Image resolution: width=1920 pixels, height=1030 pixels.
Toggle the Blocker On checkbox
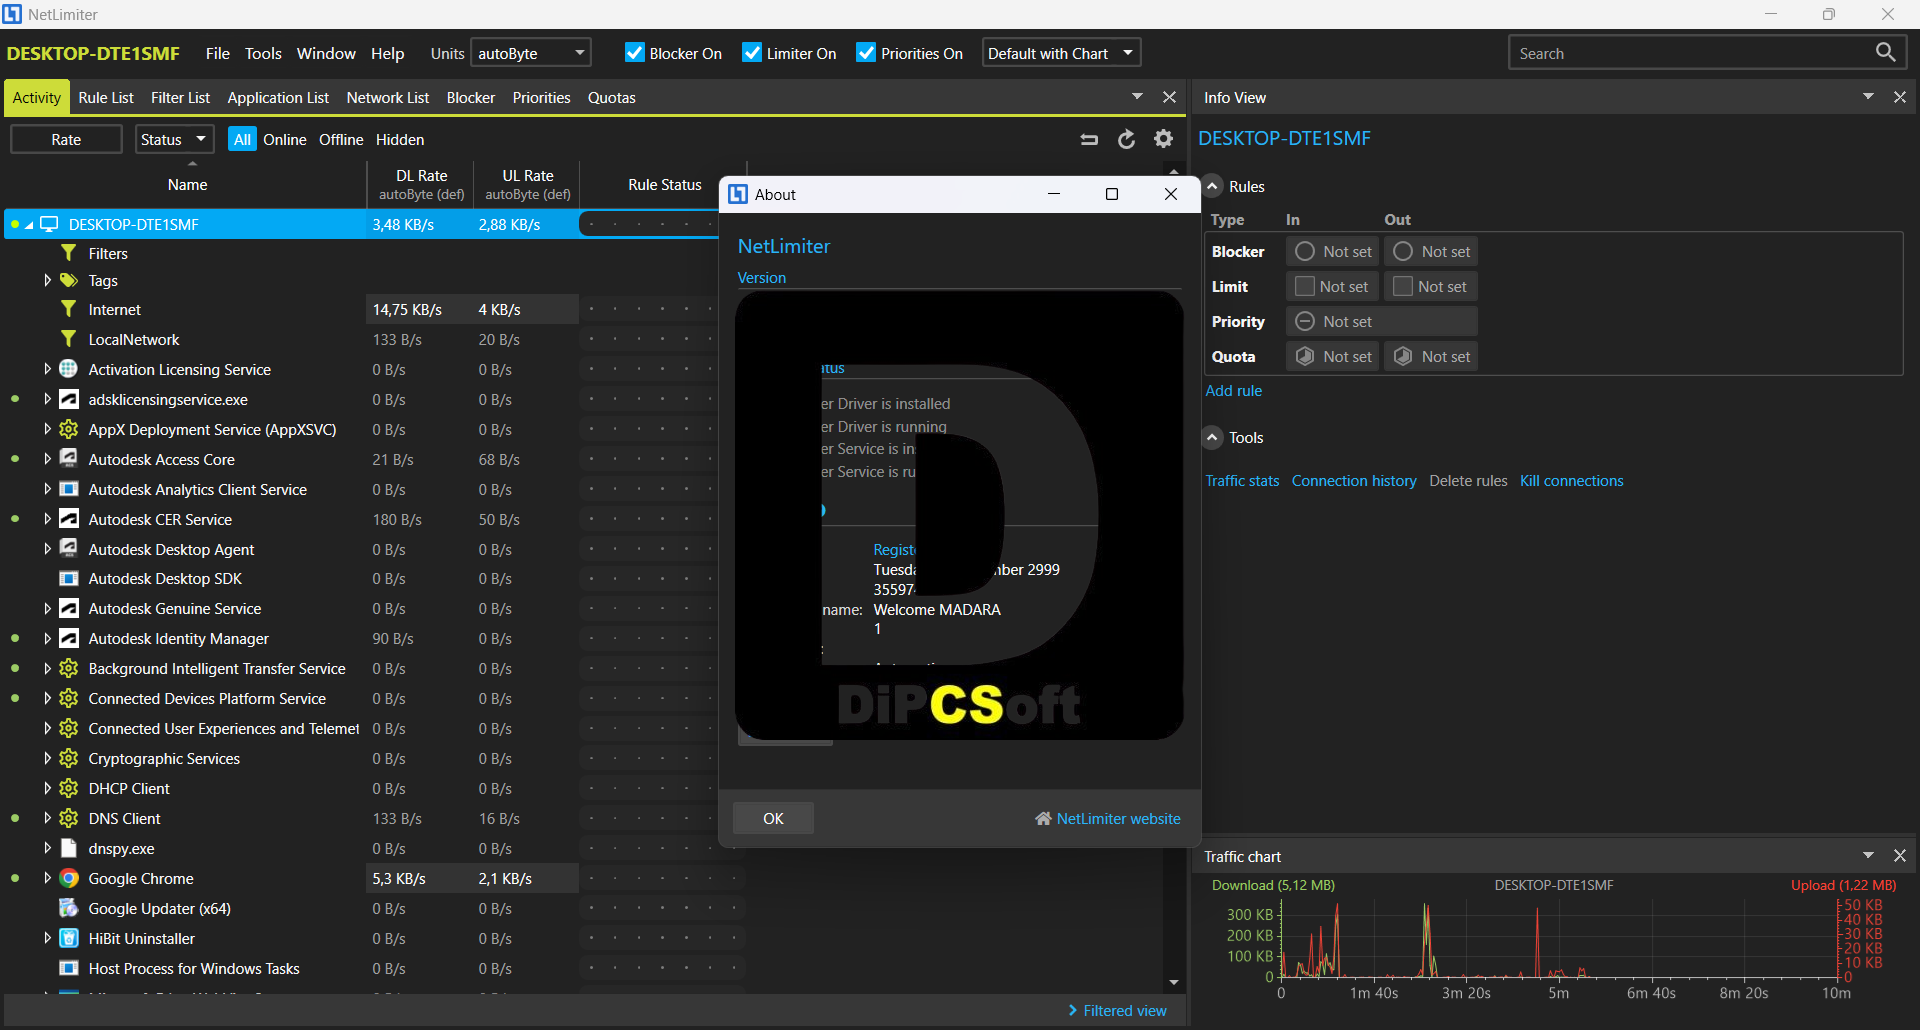pyautogui.click(x=634, y=53)
